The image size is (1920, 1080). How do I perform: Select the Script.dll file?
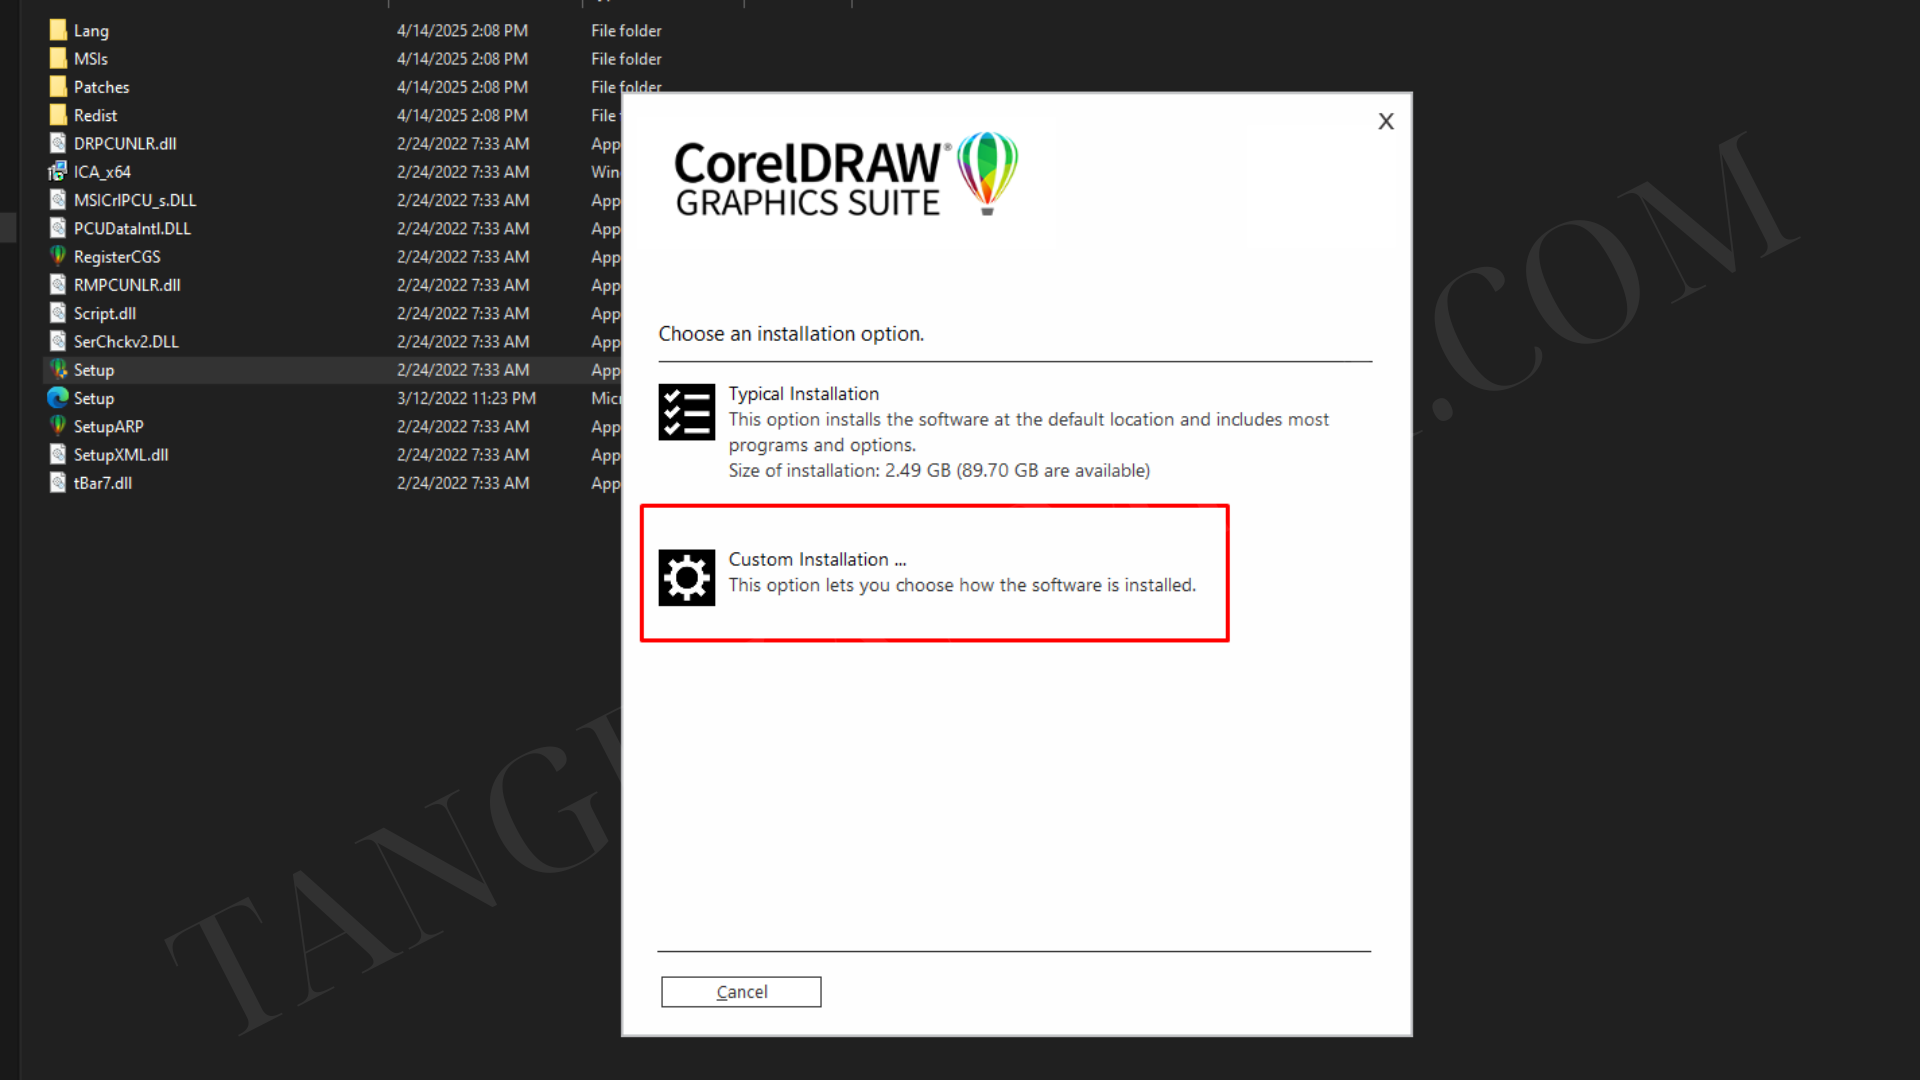(x=104, y=314)
